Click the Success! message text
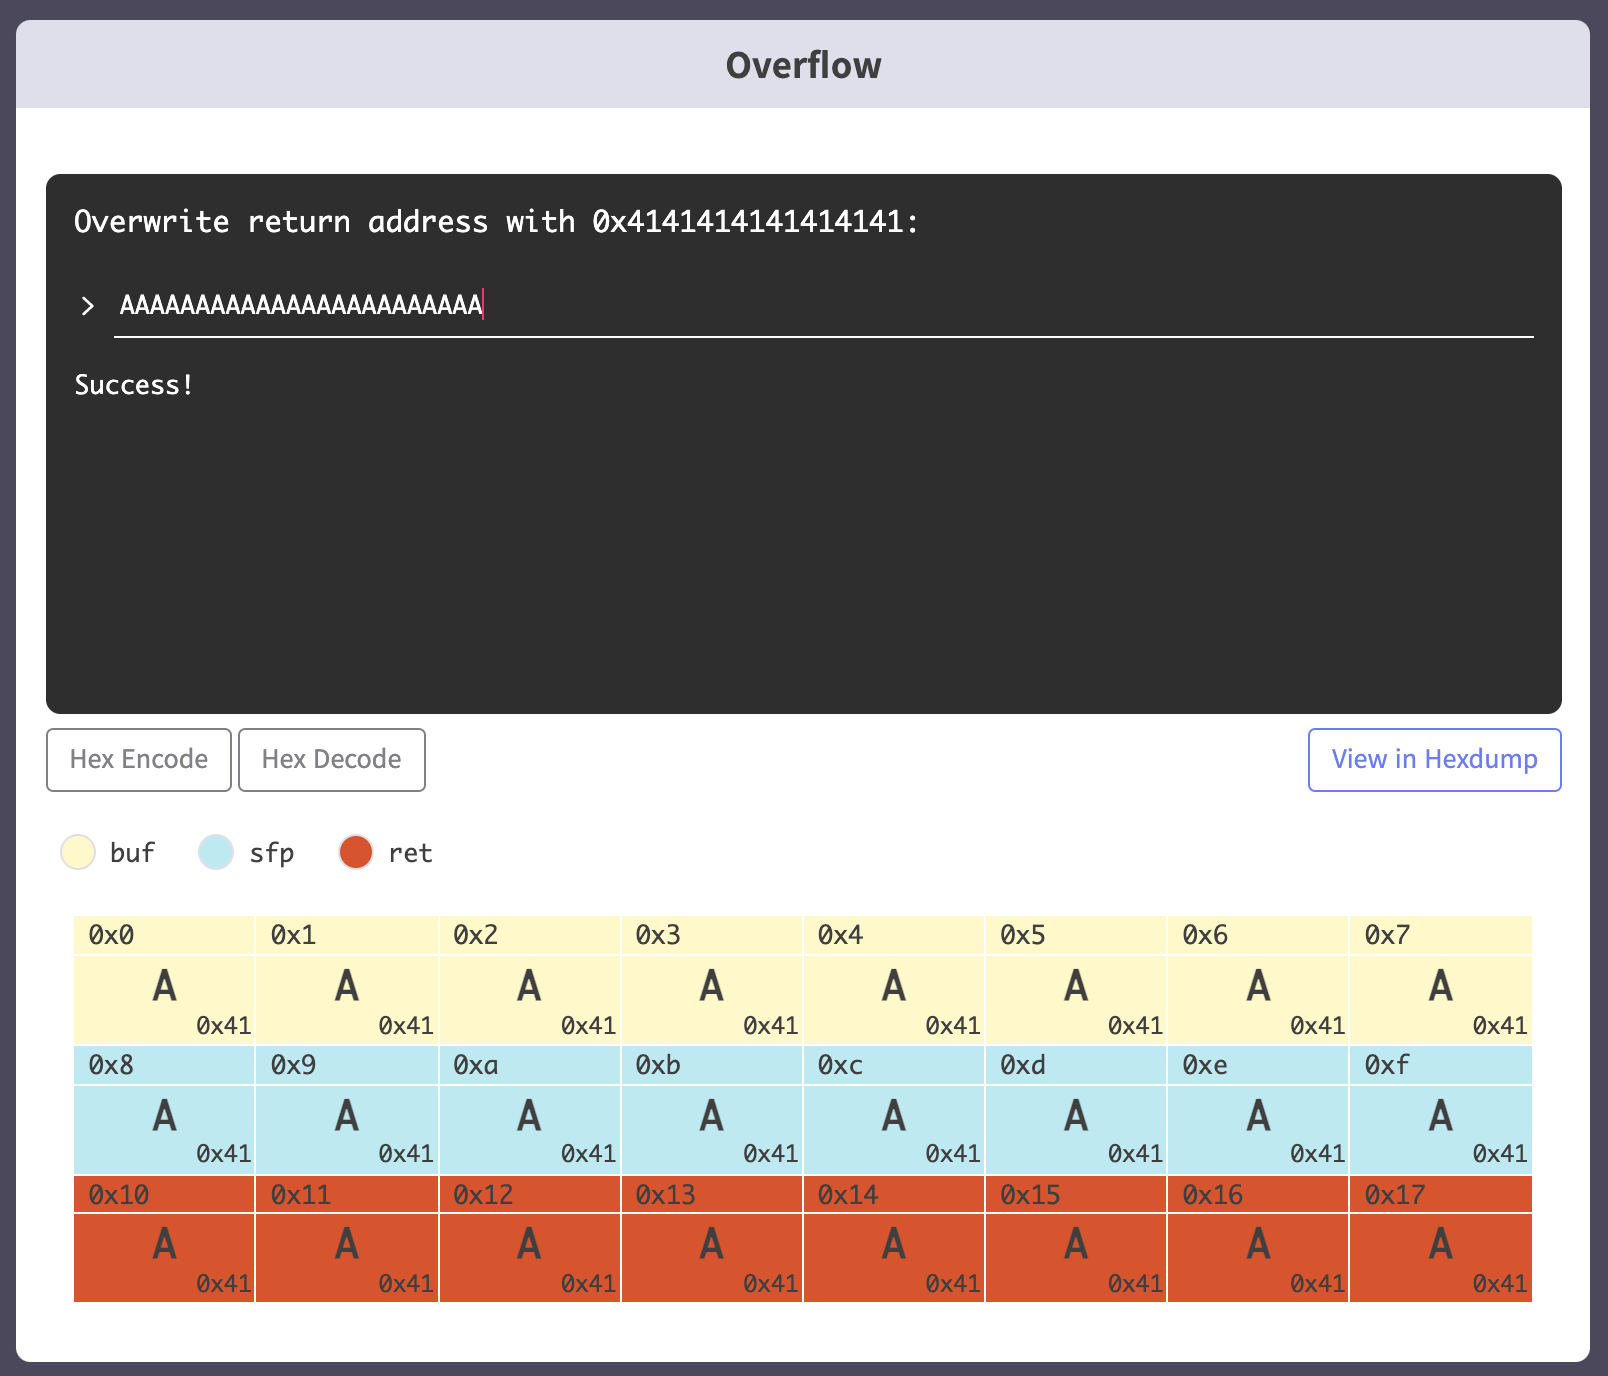The height and width of the screenshot is (1376, 1608). [x=134, y=385]
